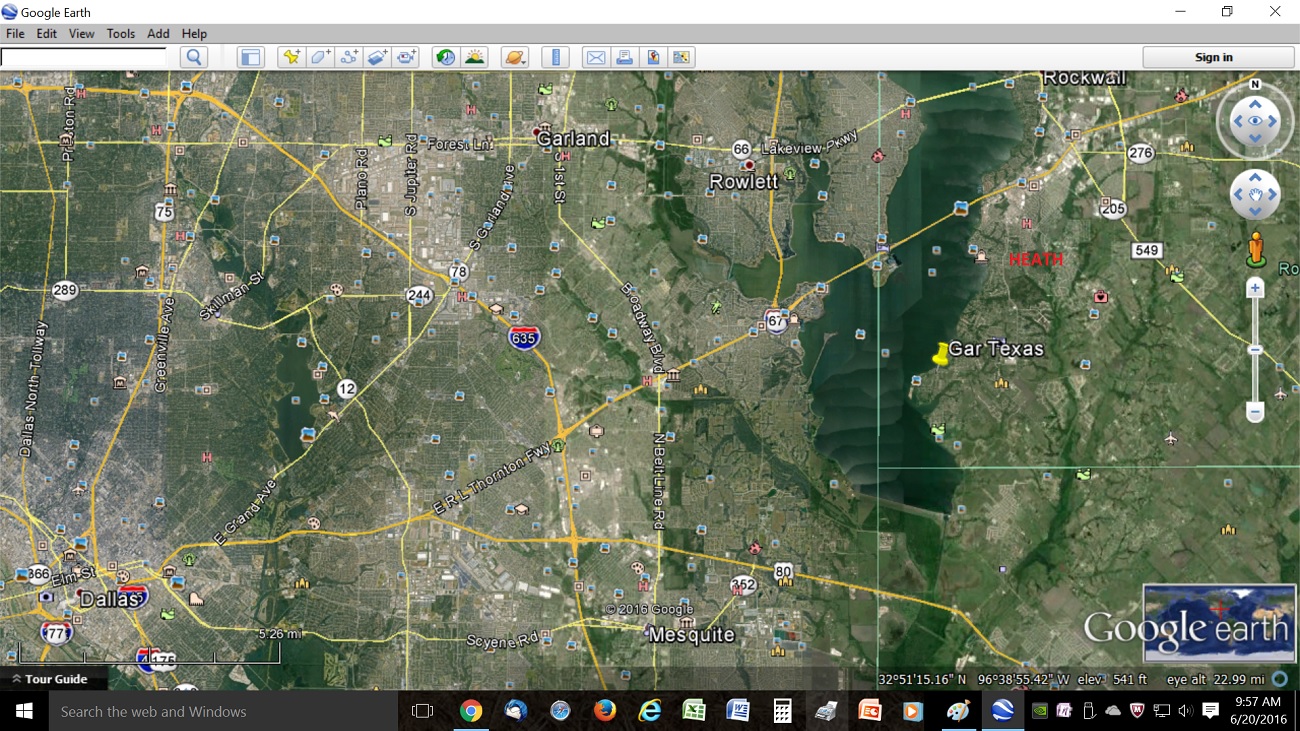This screenshot has width=1300, height=731.
Task: Click the print icon in toolbar
Action: pos(625,57)
